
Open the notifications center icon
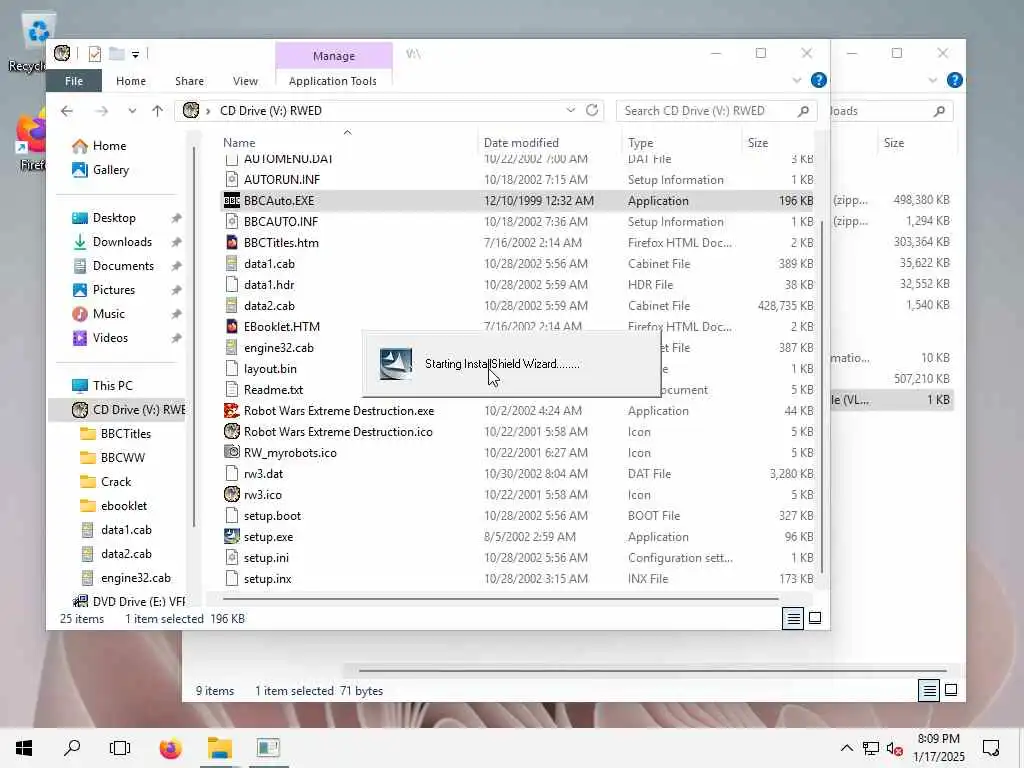tap(991, 748)
